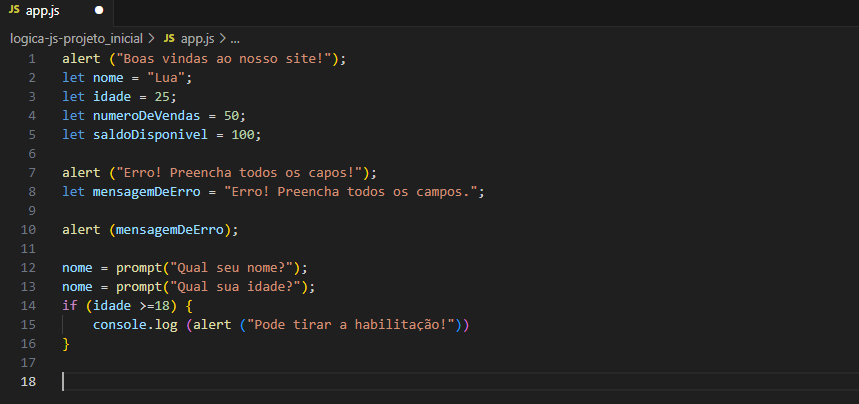Click the opening brace on line 14
859x404 pixels.
click(189, 305)
